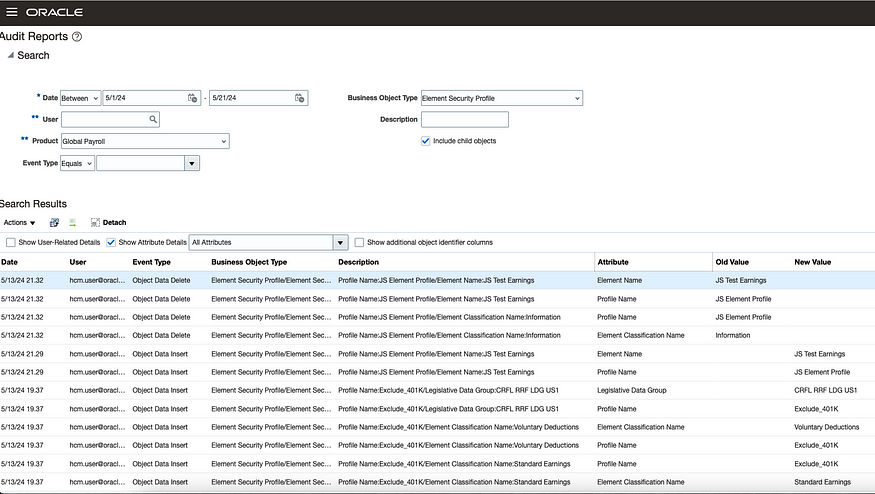This screenshot has width=875, height=494.
Task: Uncheck Include child objects
Action: [426, 141]
